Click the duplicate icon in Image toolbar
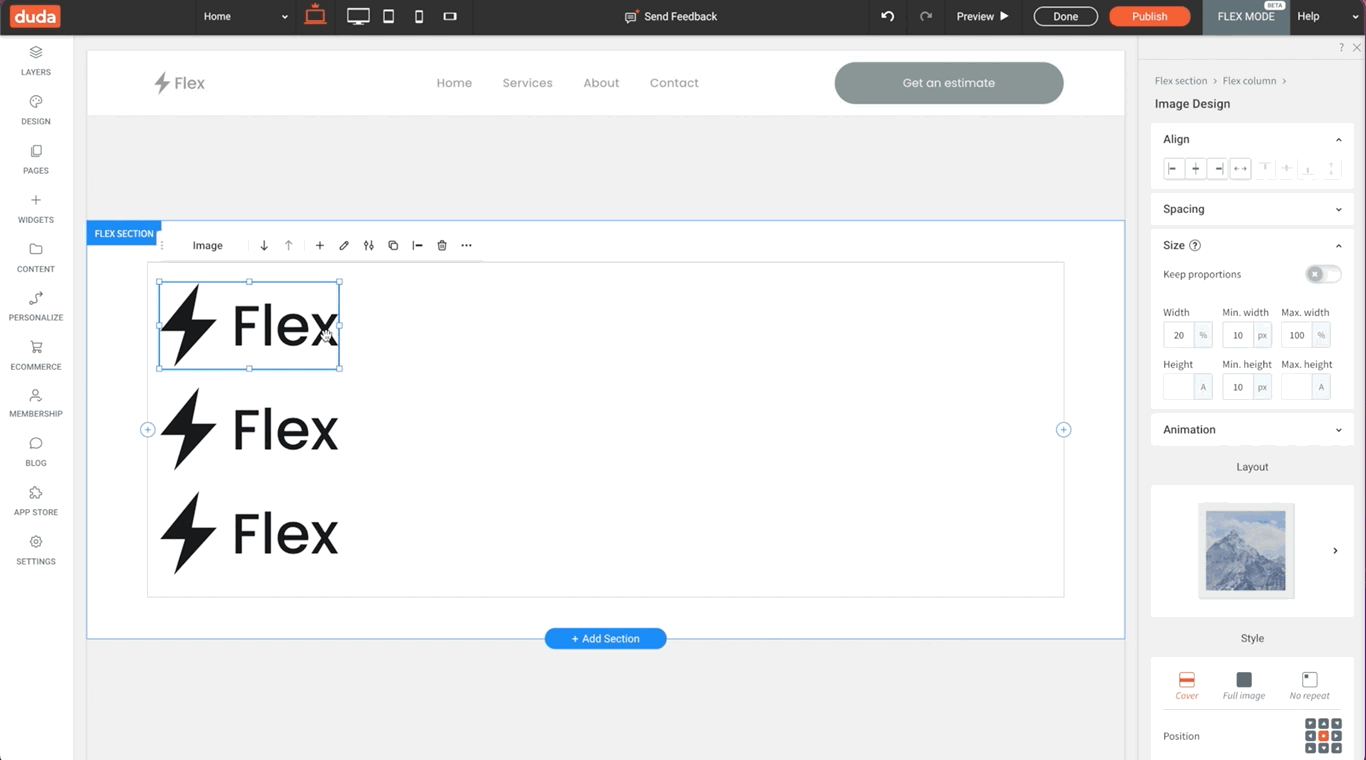 click(x=393, y=245)
